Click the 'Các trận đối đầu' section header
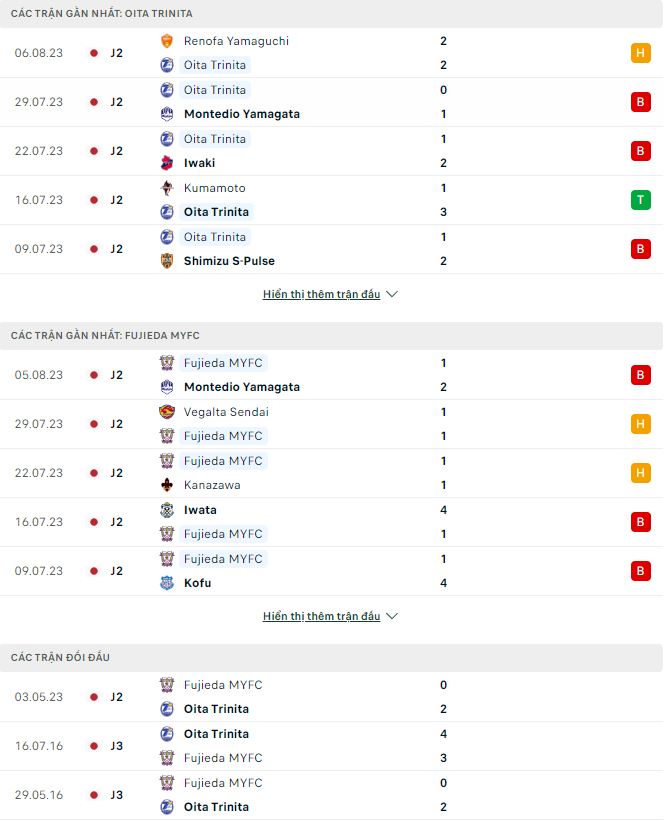This screenshot has height=821, width=672. pos(60,657)
